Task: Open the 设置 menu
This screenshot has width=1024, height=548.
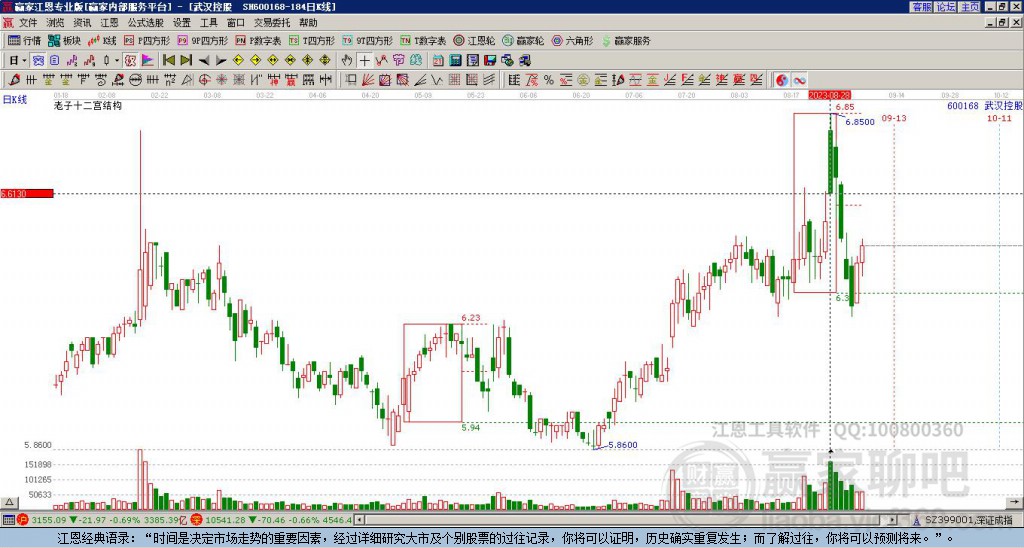Action: 182,23
